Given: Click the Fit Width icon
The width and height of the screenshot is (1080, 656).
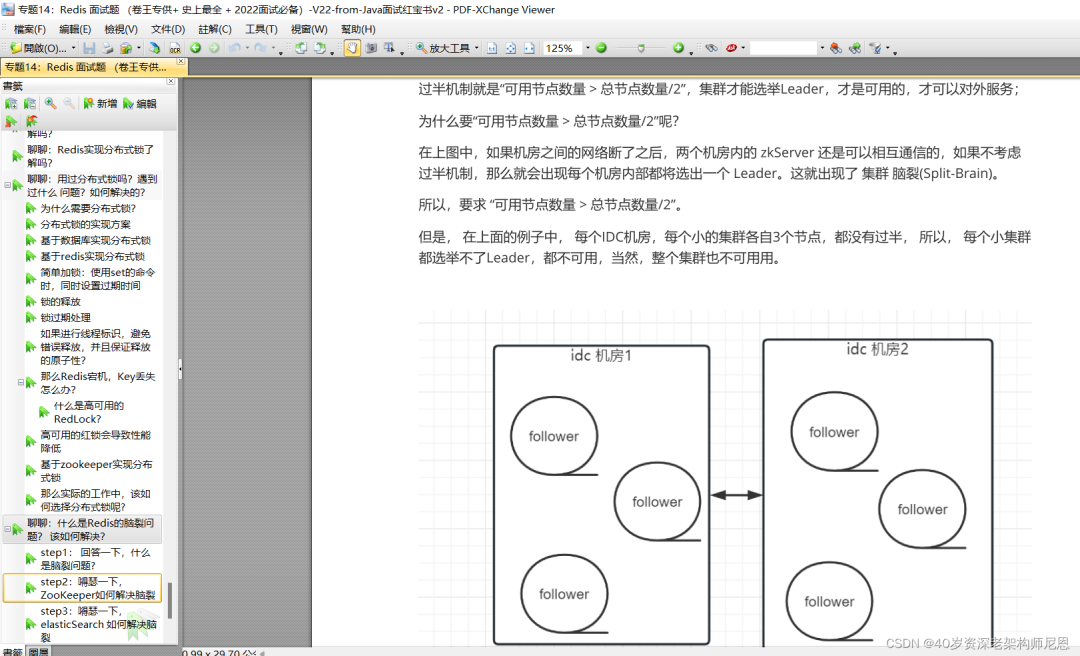Looking at the screenshot, I should pyautogui.click(x=529, y=48).
